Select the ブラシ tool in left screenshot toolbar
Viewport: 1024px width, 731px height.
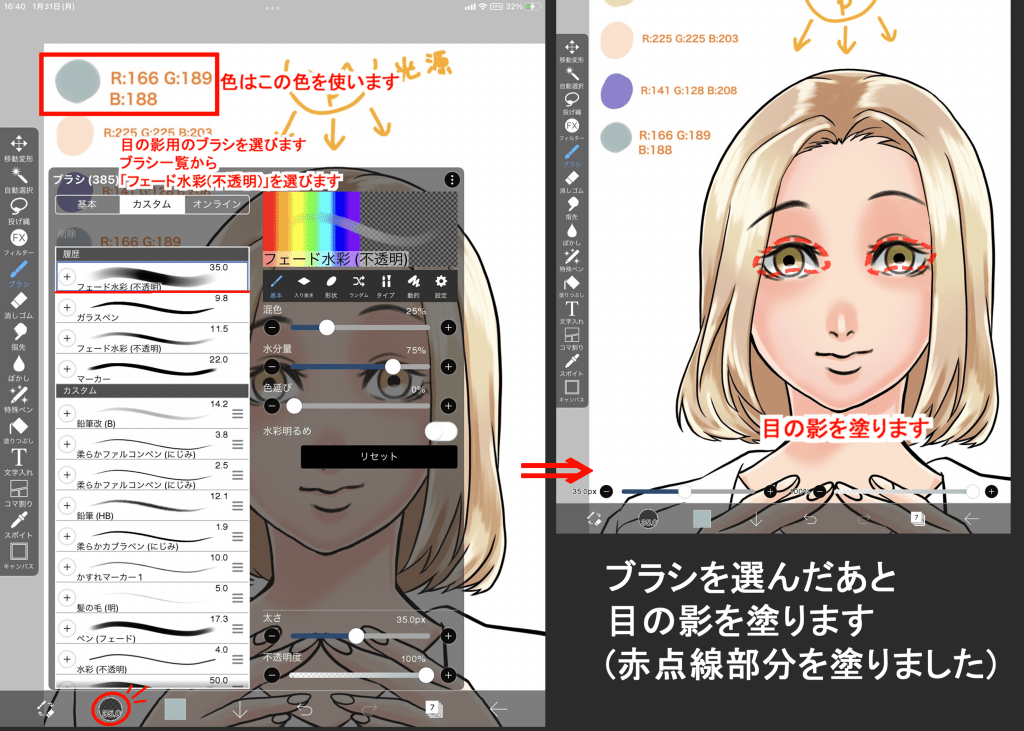tap(18, 273)
